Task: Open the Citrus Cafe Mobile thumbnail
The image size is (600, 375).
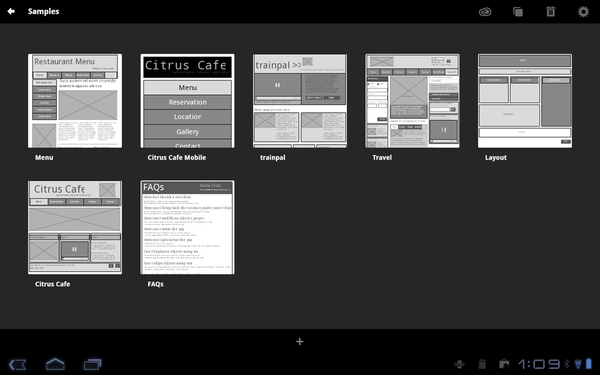Action: (x=188, y=101)
